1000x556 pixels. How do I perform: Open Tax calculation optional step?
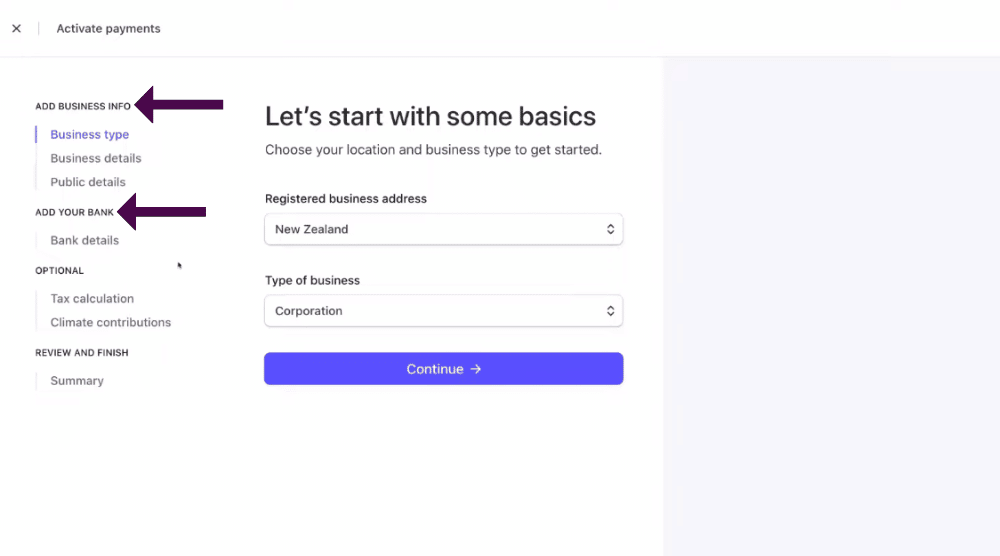coord(92,298)
